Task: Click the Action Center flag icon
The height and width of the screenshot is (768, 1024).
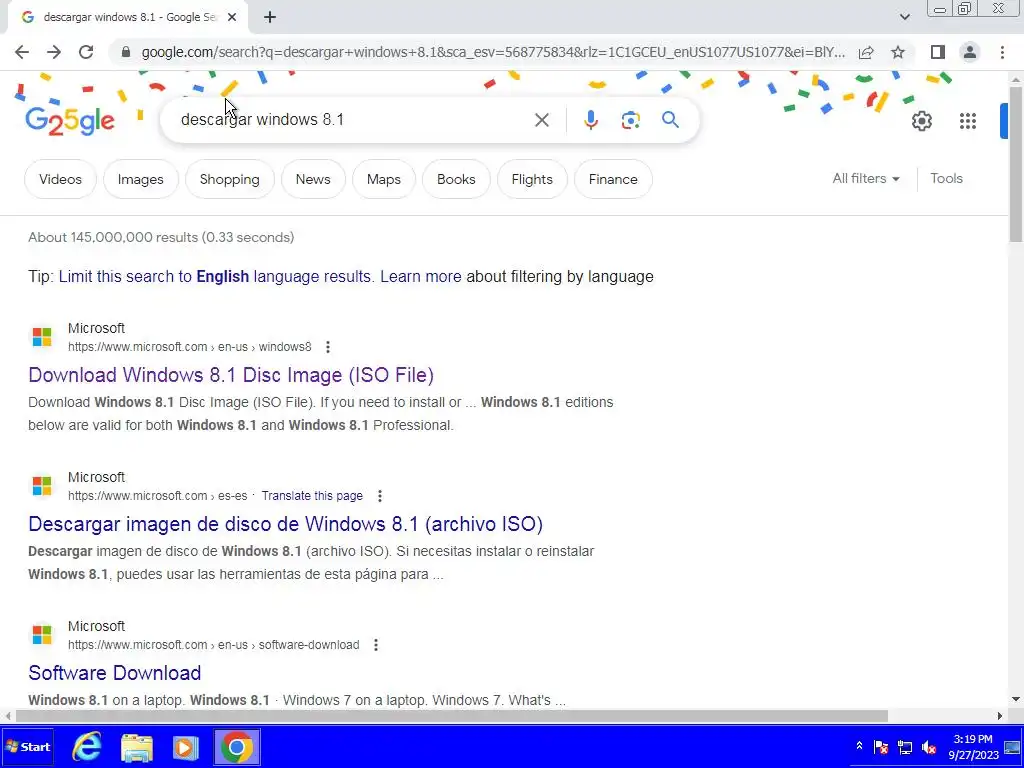Action: pos(881,747)
